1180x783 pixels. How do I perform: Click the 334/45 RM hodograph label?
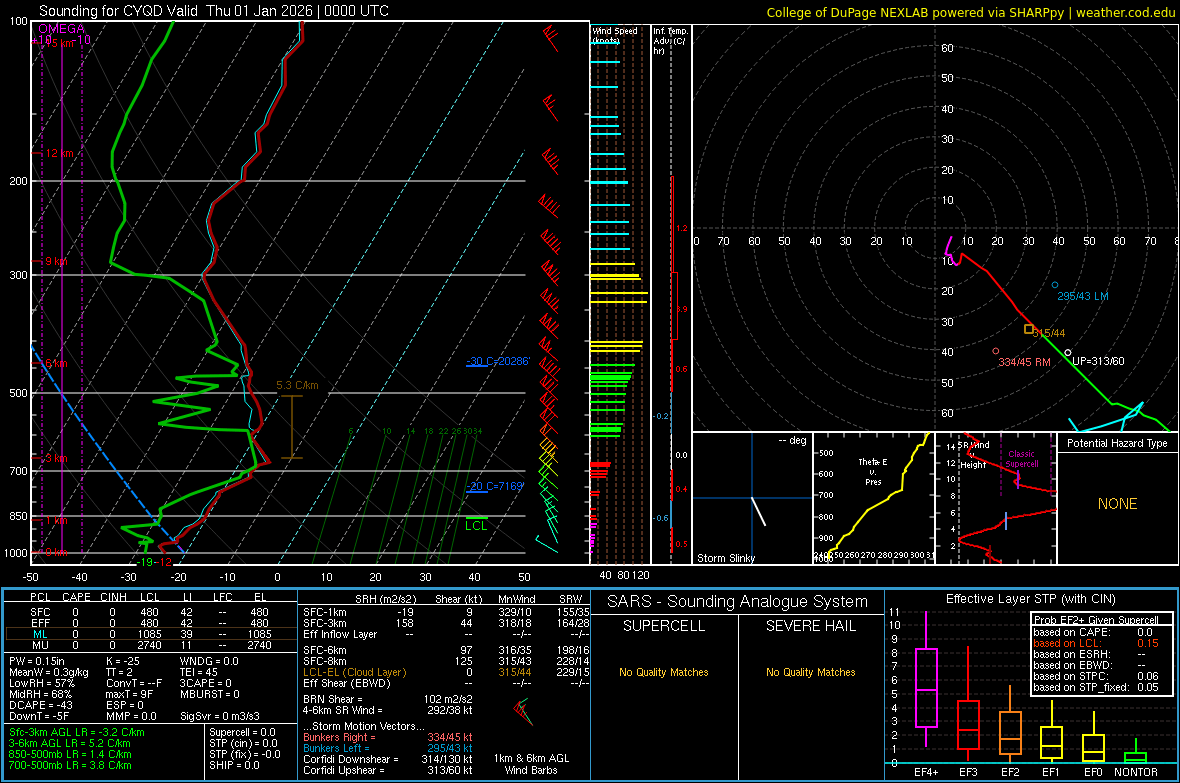click(1024, 362)
